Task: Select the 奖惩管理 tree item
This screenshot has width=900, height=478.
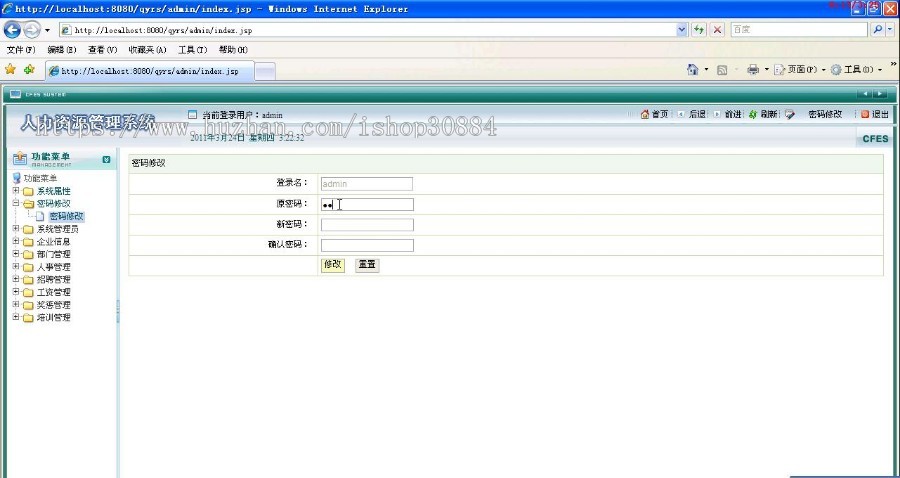Action: [53, 305]
